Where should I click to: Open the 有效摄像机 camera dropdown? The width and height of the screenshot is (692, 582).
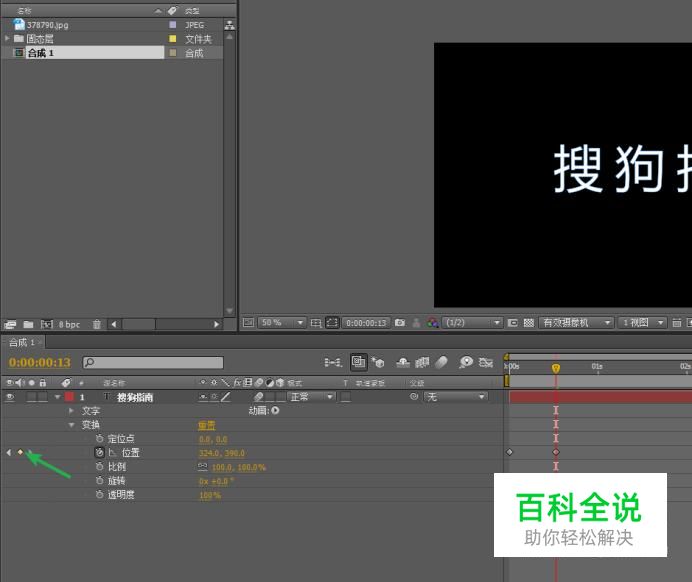[x=575, y=323]
